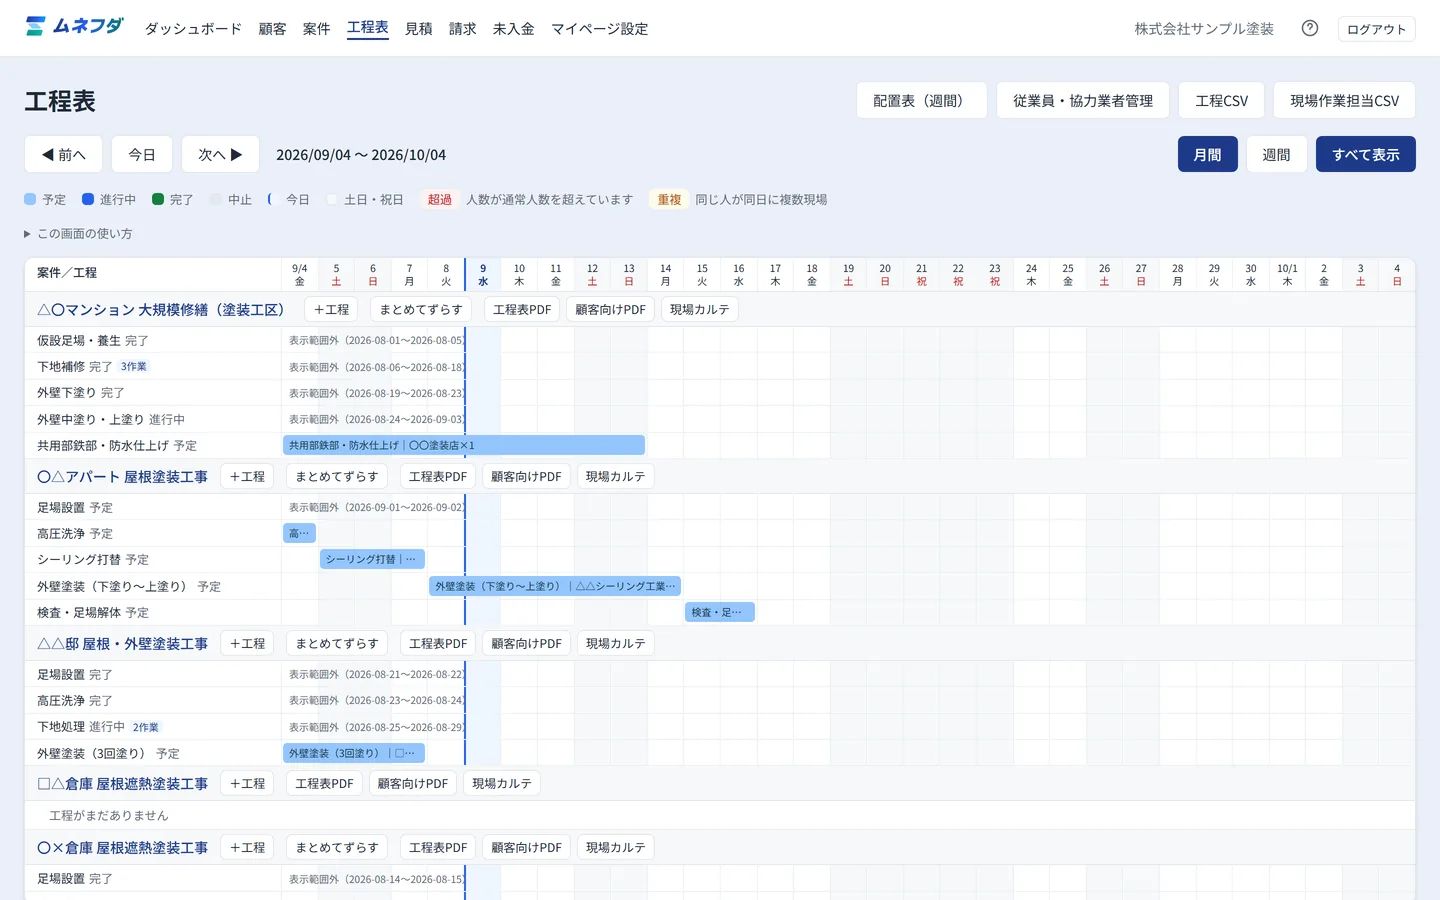Open 現場カルテ for ○×倉庫 project
This screenshot has width=1440, height=900.
(x=615, y=848)
